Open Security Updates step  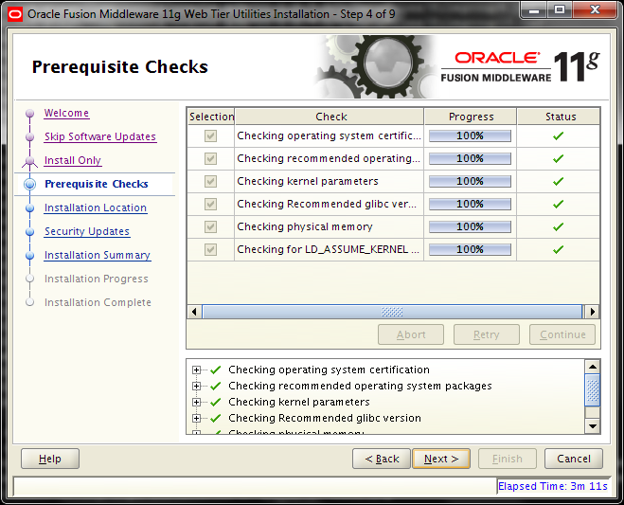tap(87, 231)
